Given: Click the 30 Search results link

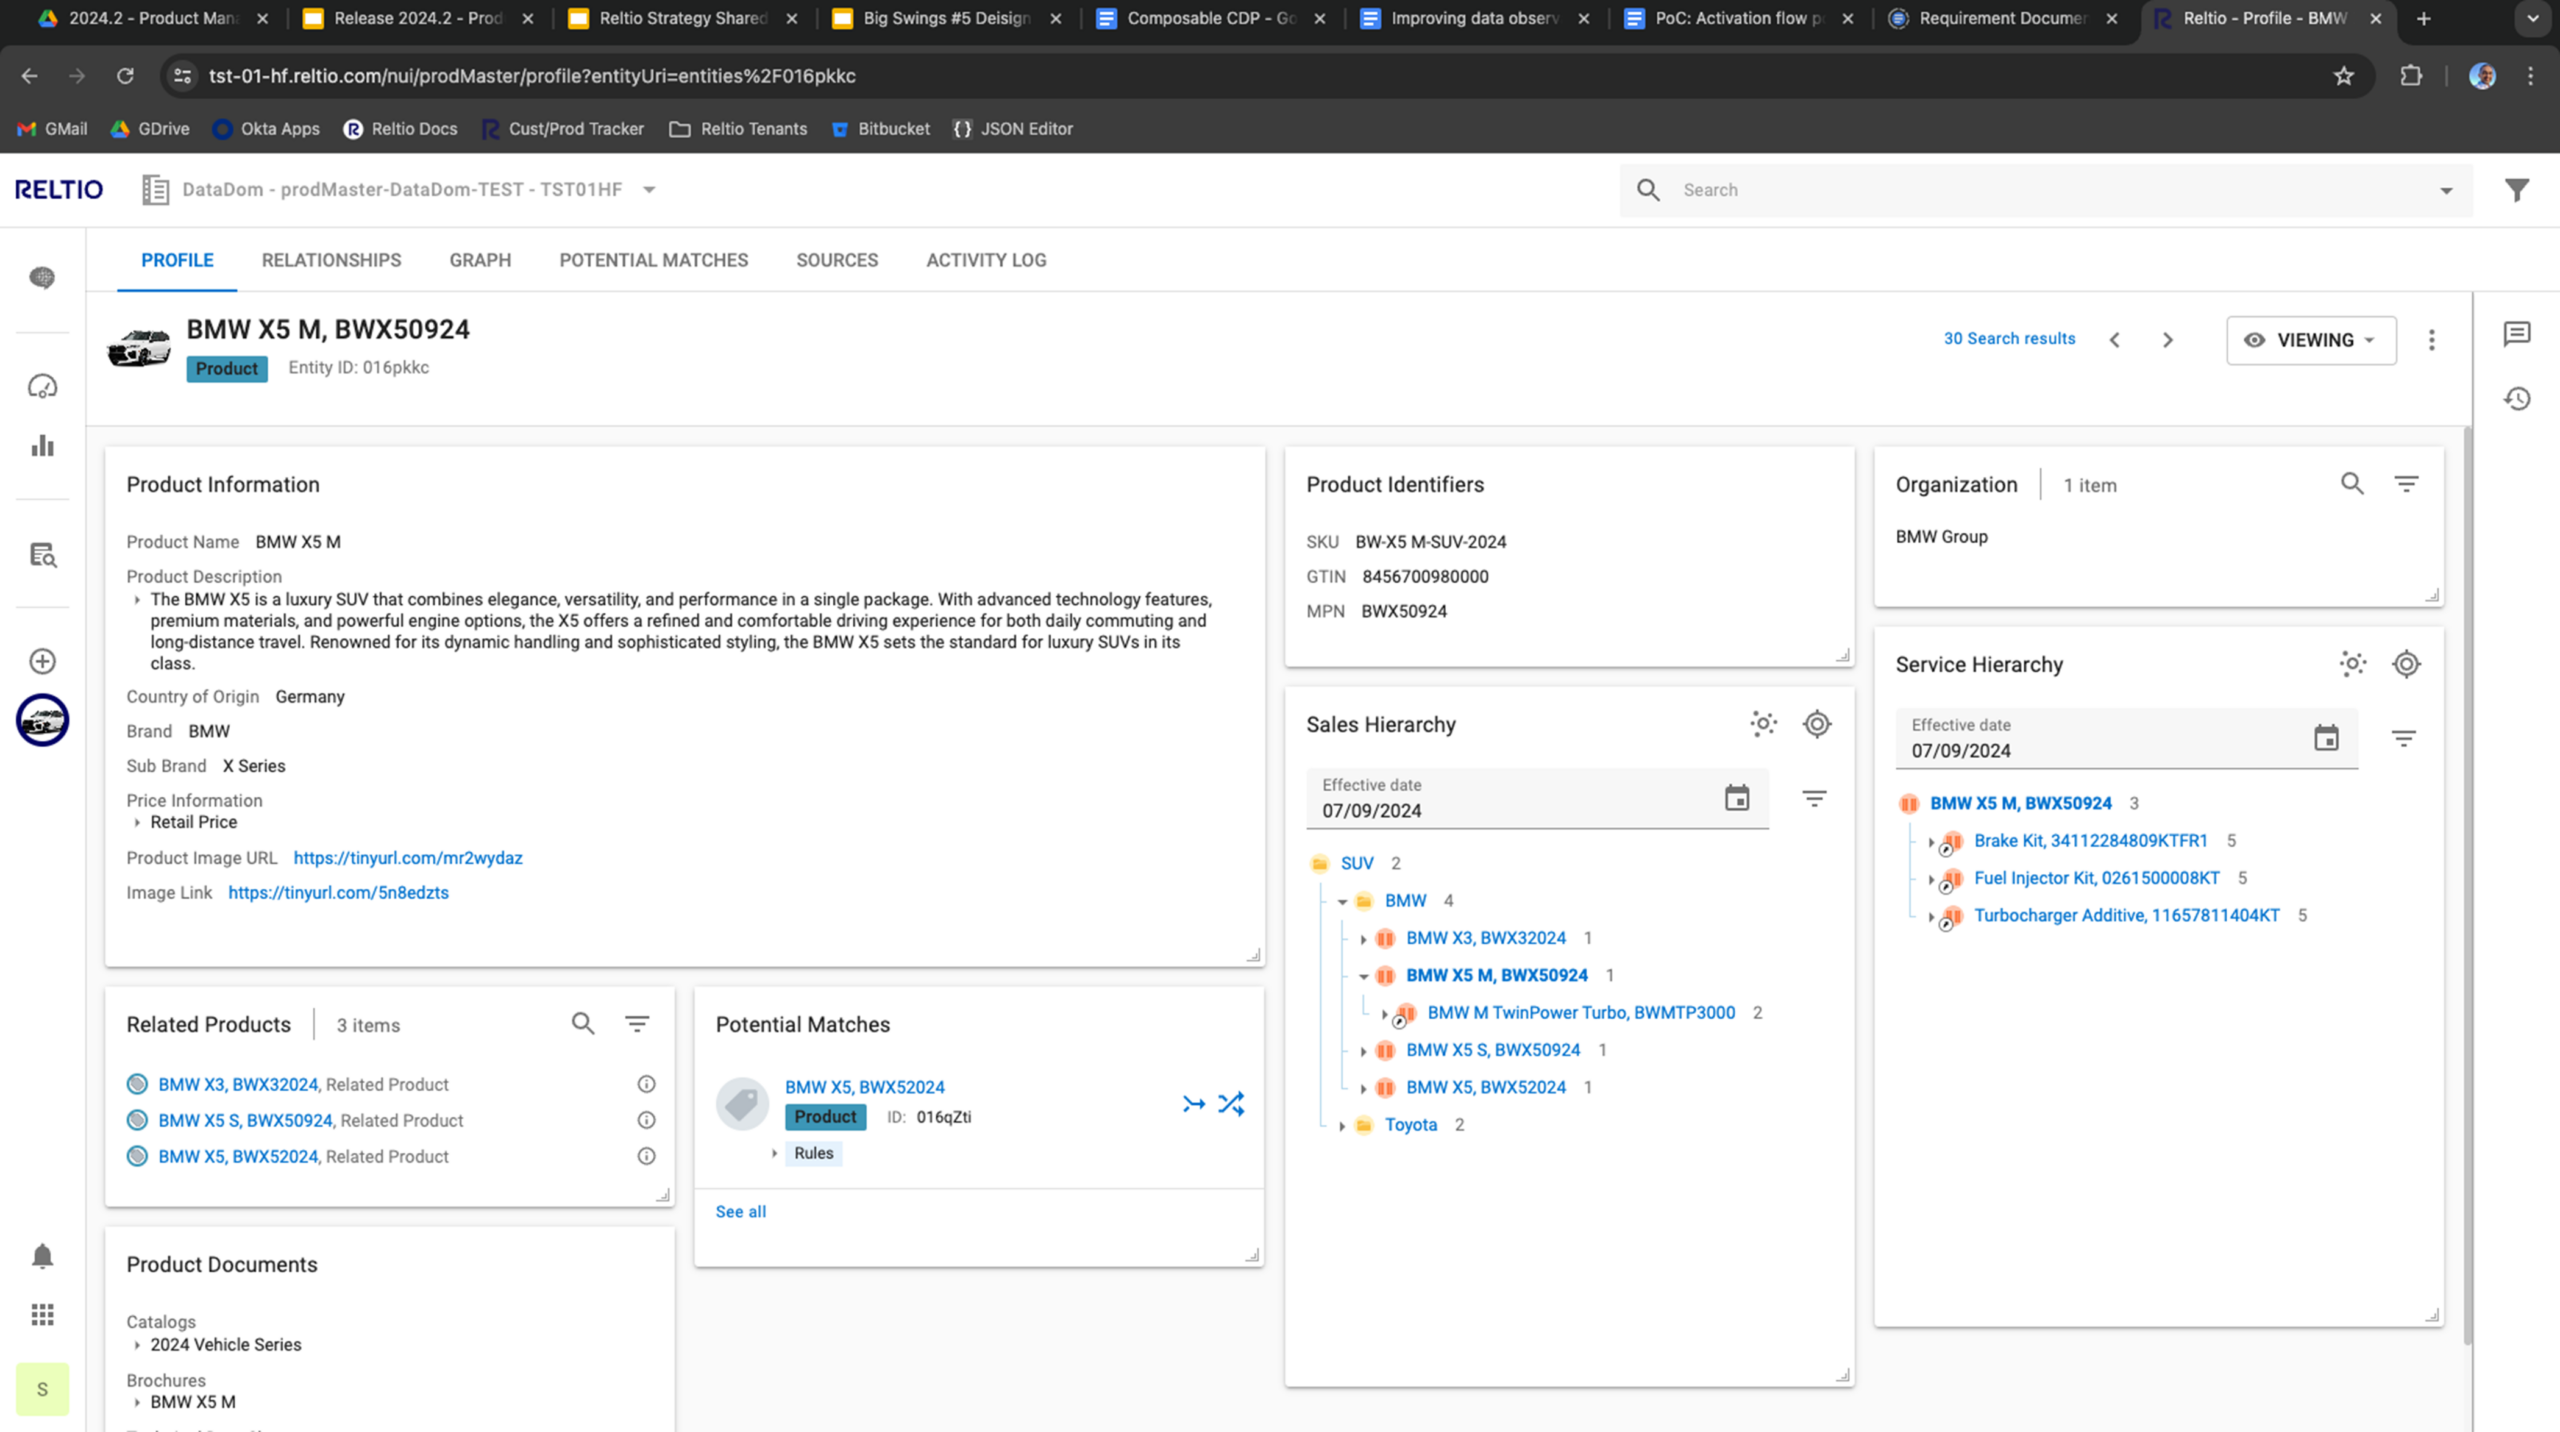Looking at the screenshot, I should (2009, 339).
